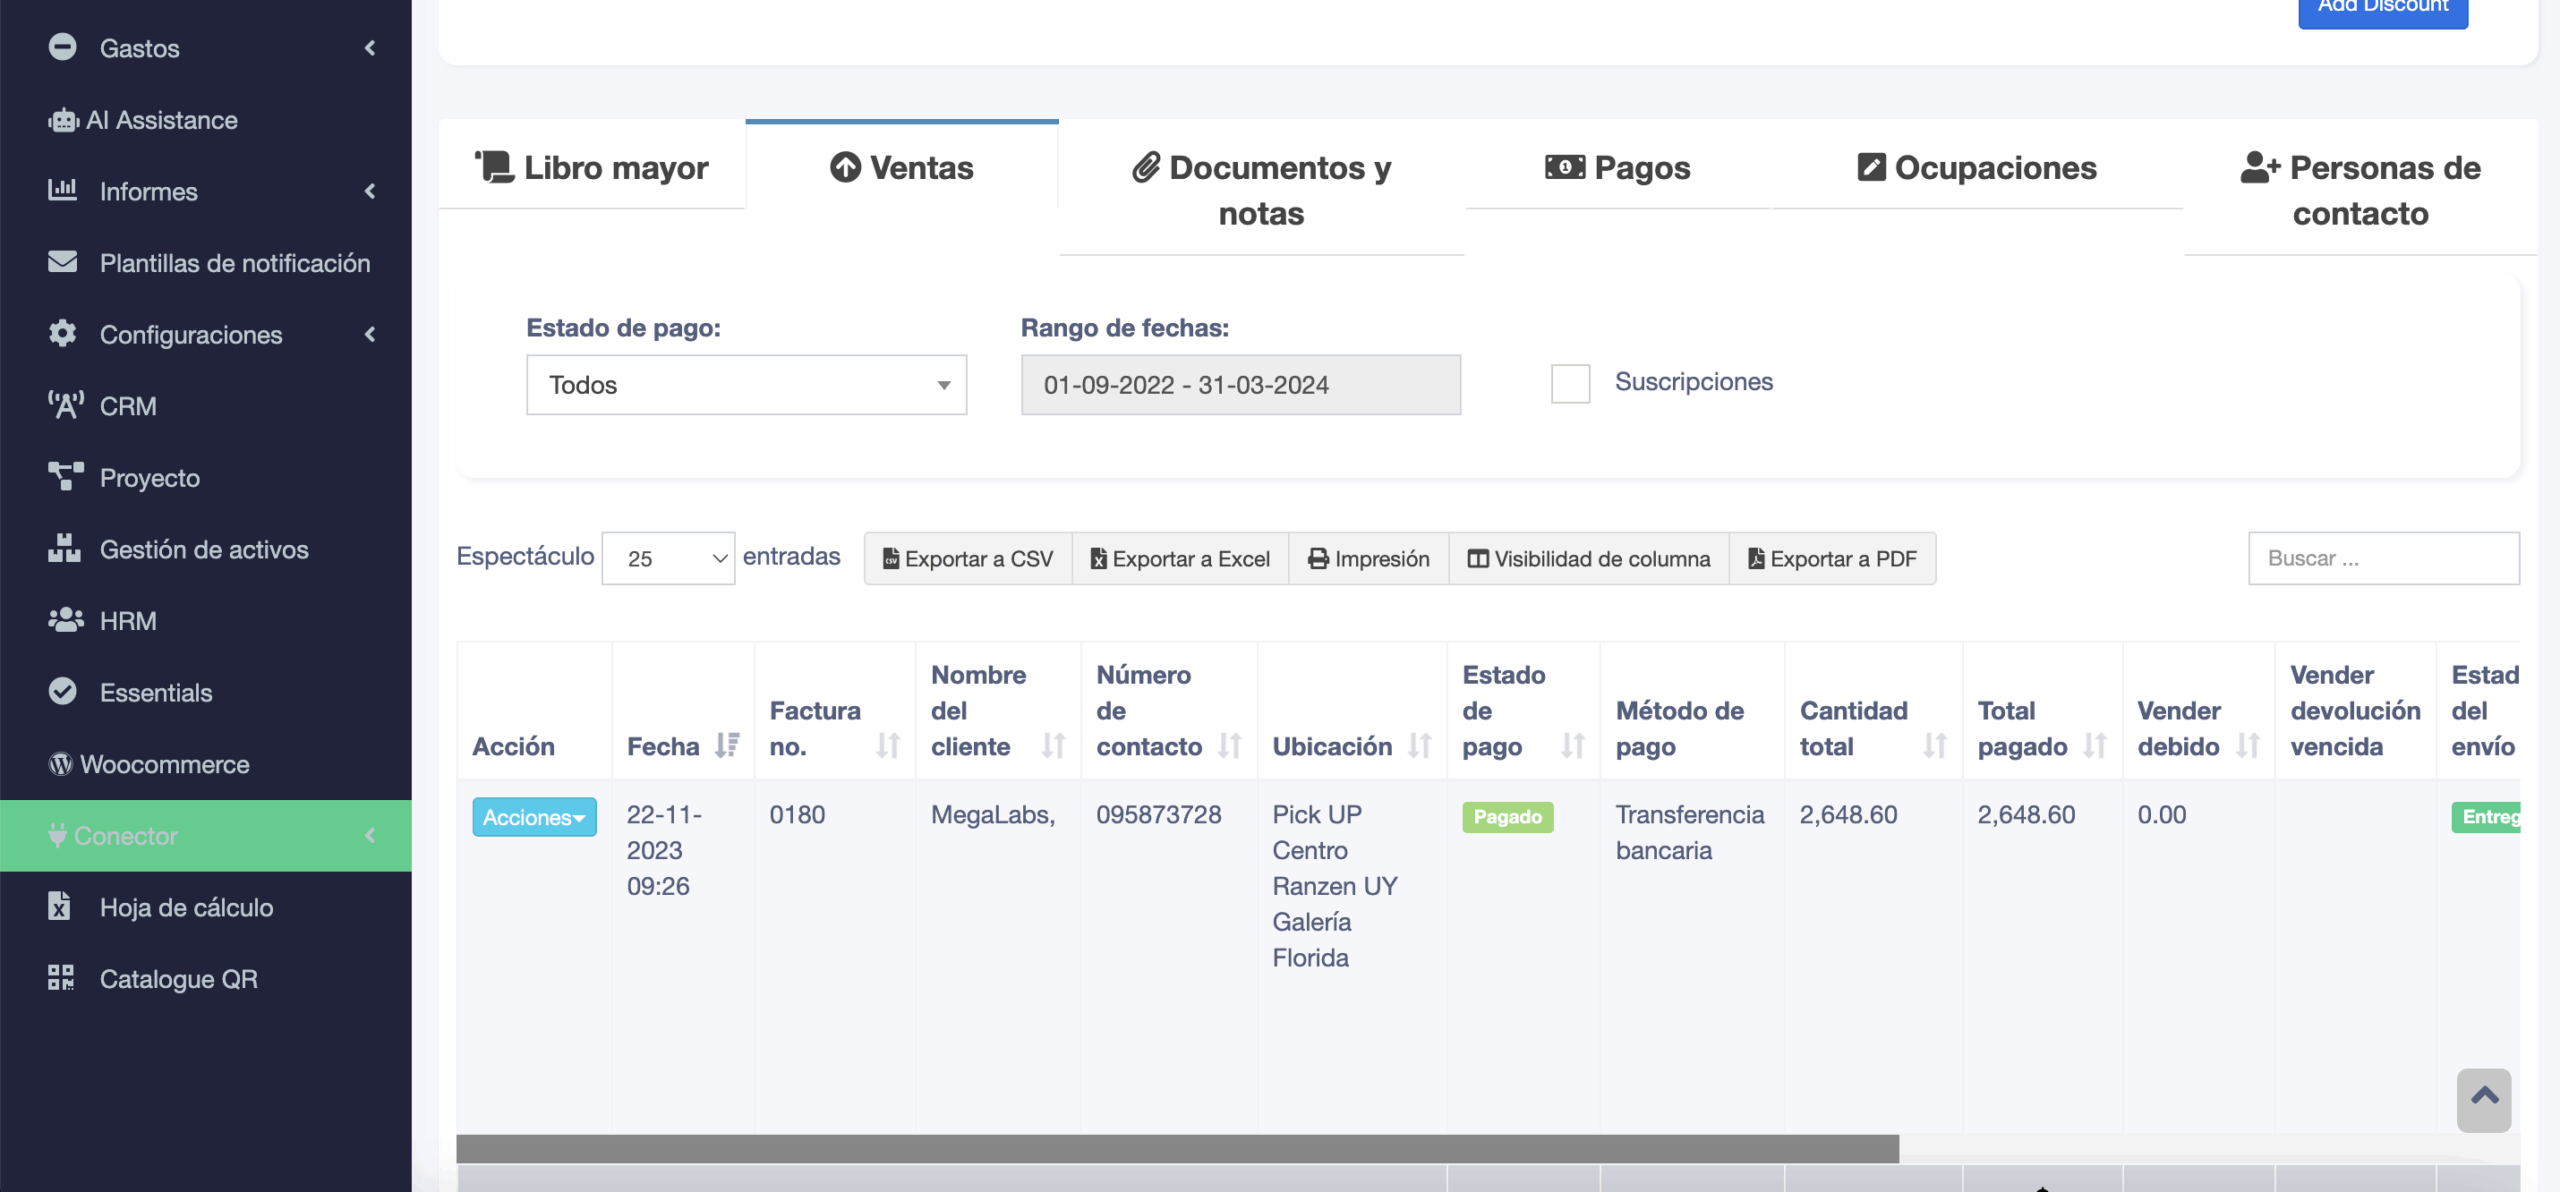Click the HRM people icon
The image size is (2560, 1192).
65,620
